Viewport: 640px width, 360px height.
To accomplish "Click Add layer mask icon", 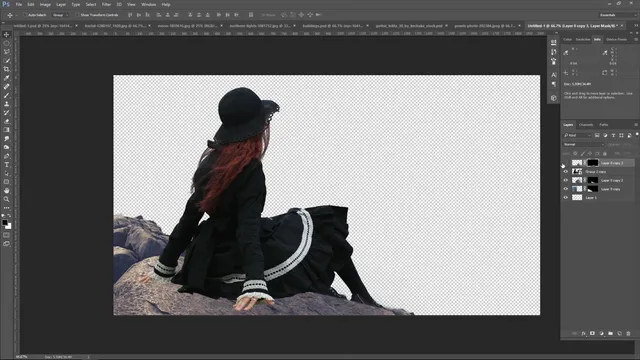I will [592, 333].
